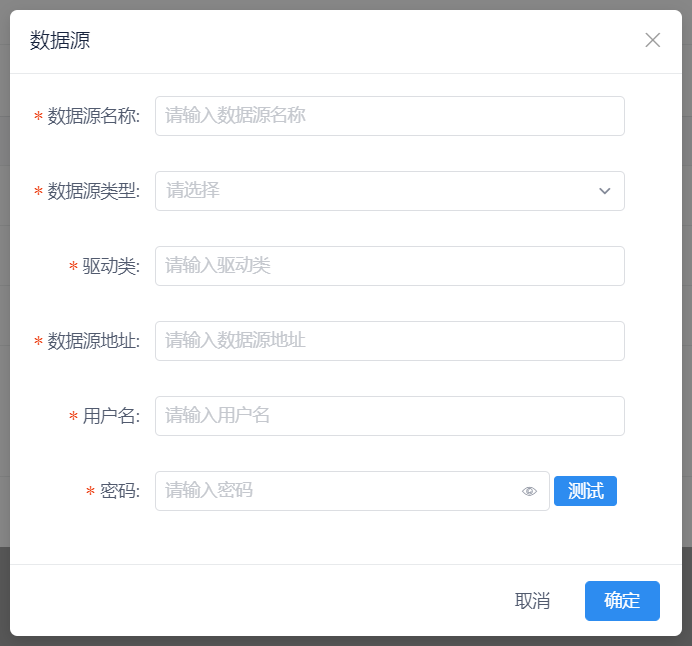This screenshot has width=692, height=646.
Task: Click the 驱动类 field label
Action: click(x=111, y=267)
